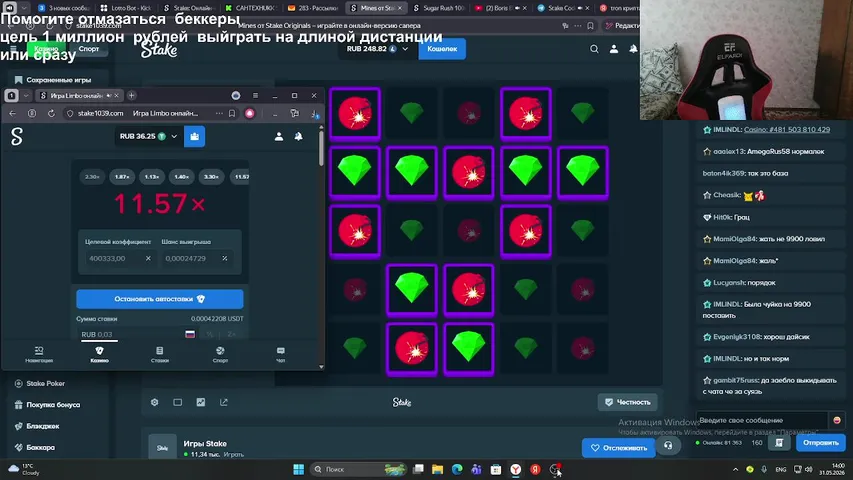Screen dimensions: 853x480
Task: Open Ставки tab in Limbo bottom navigation
Action: click(159, 354)
